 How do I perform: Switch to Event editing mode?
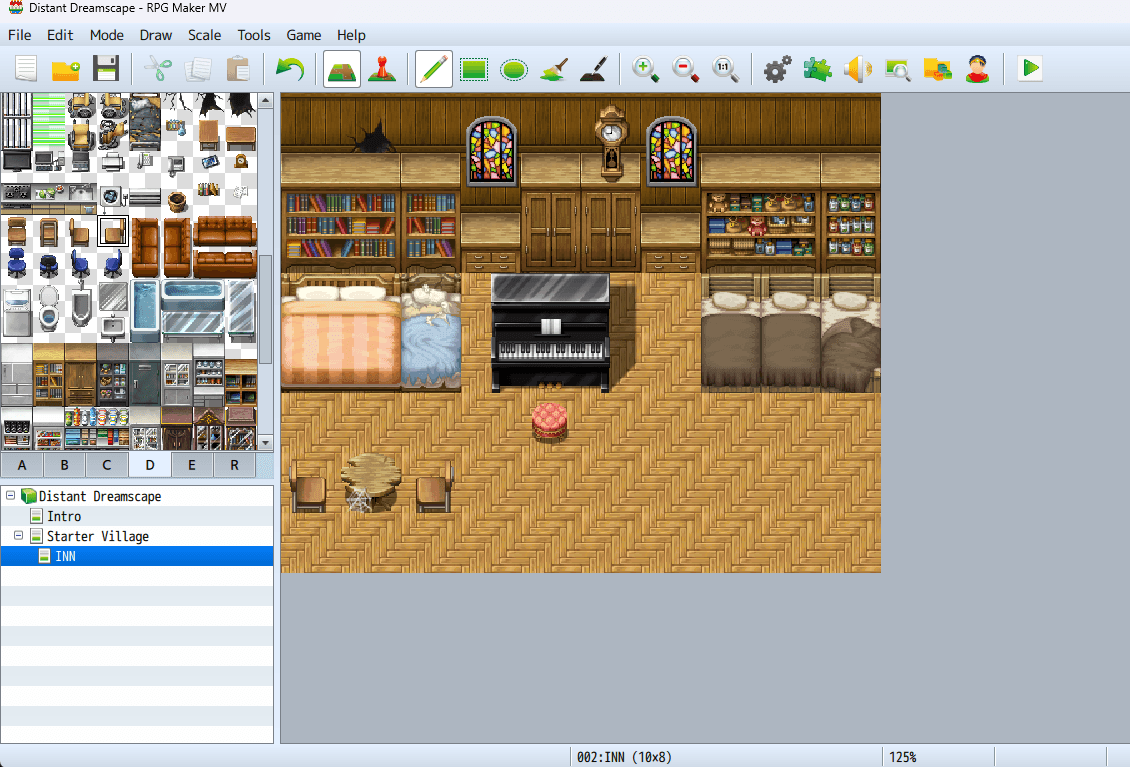[380, 69]
